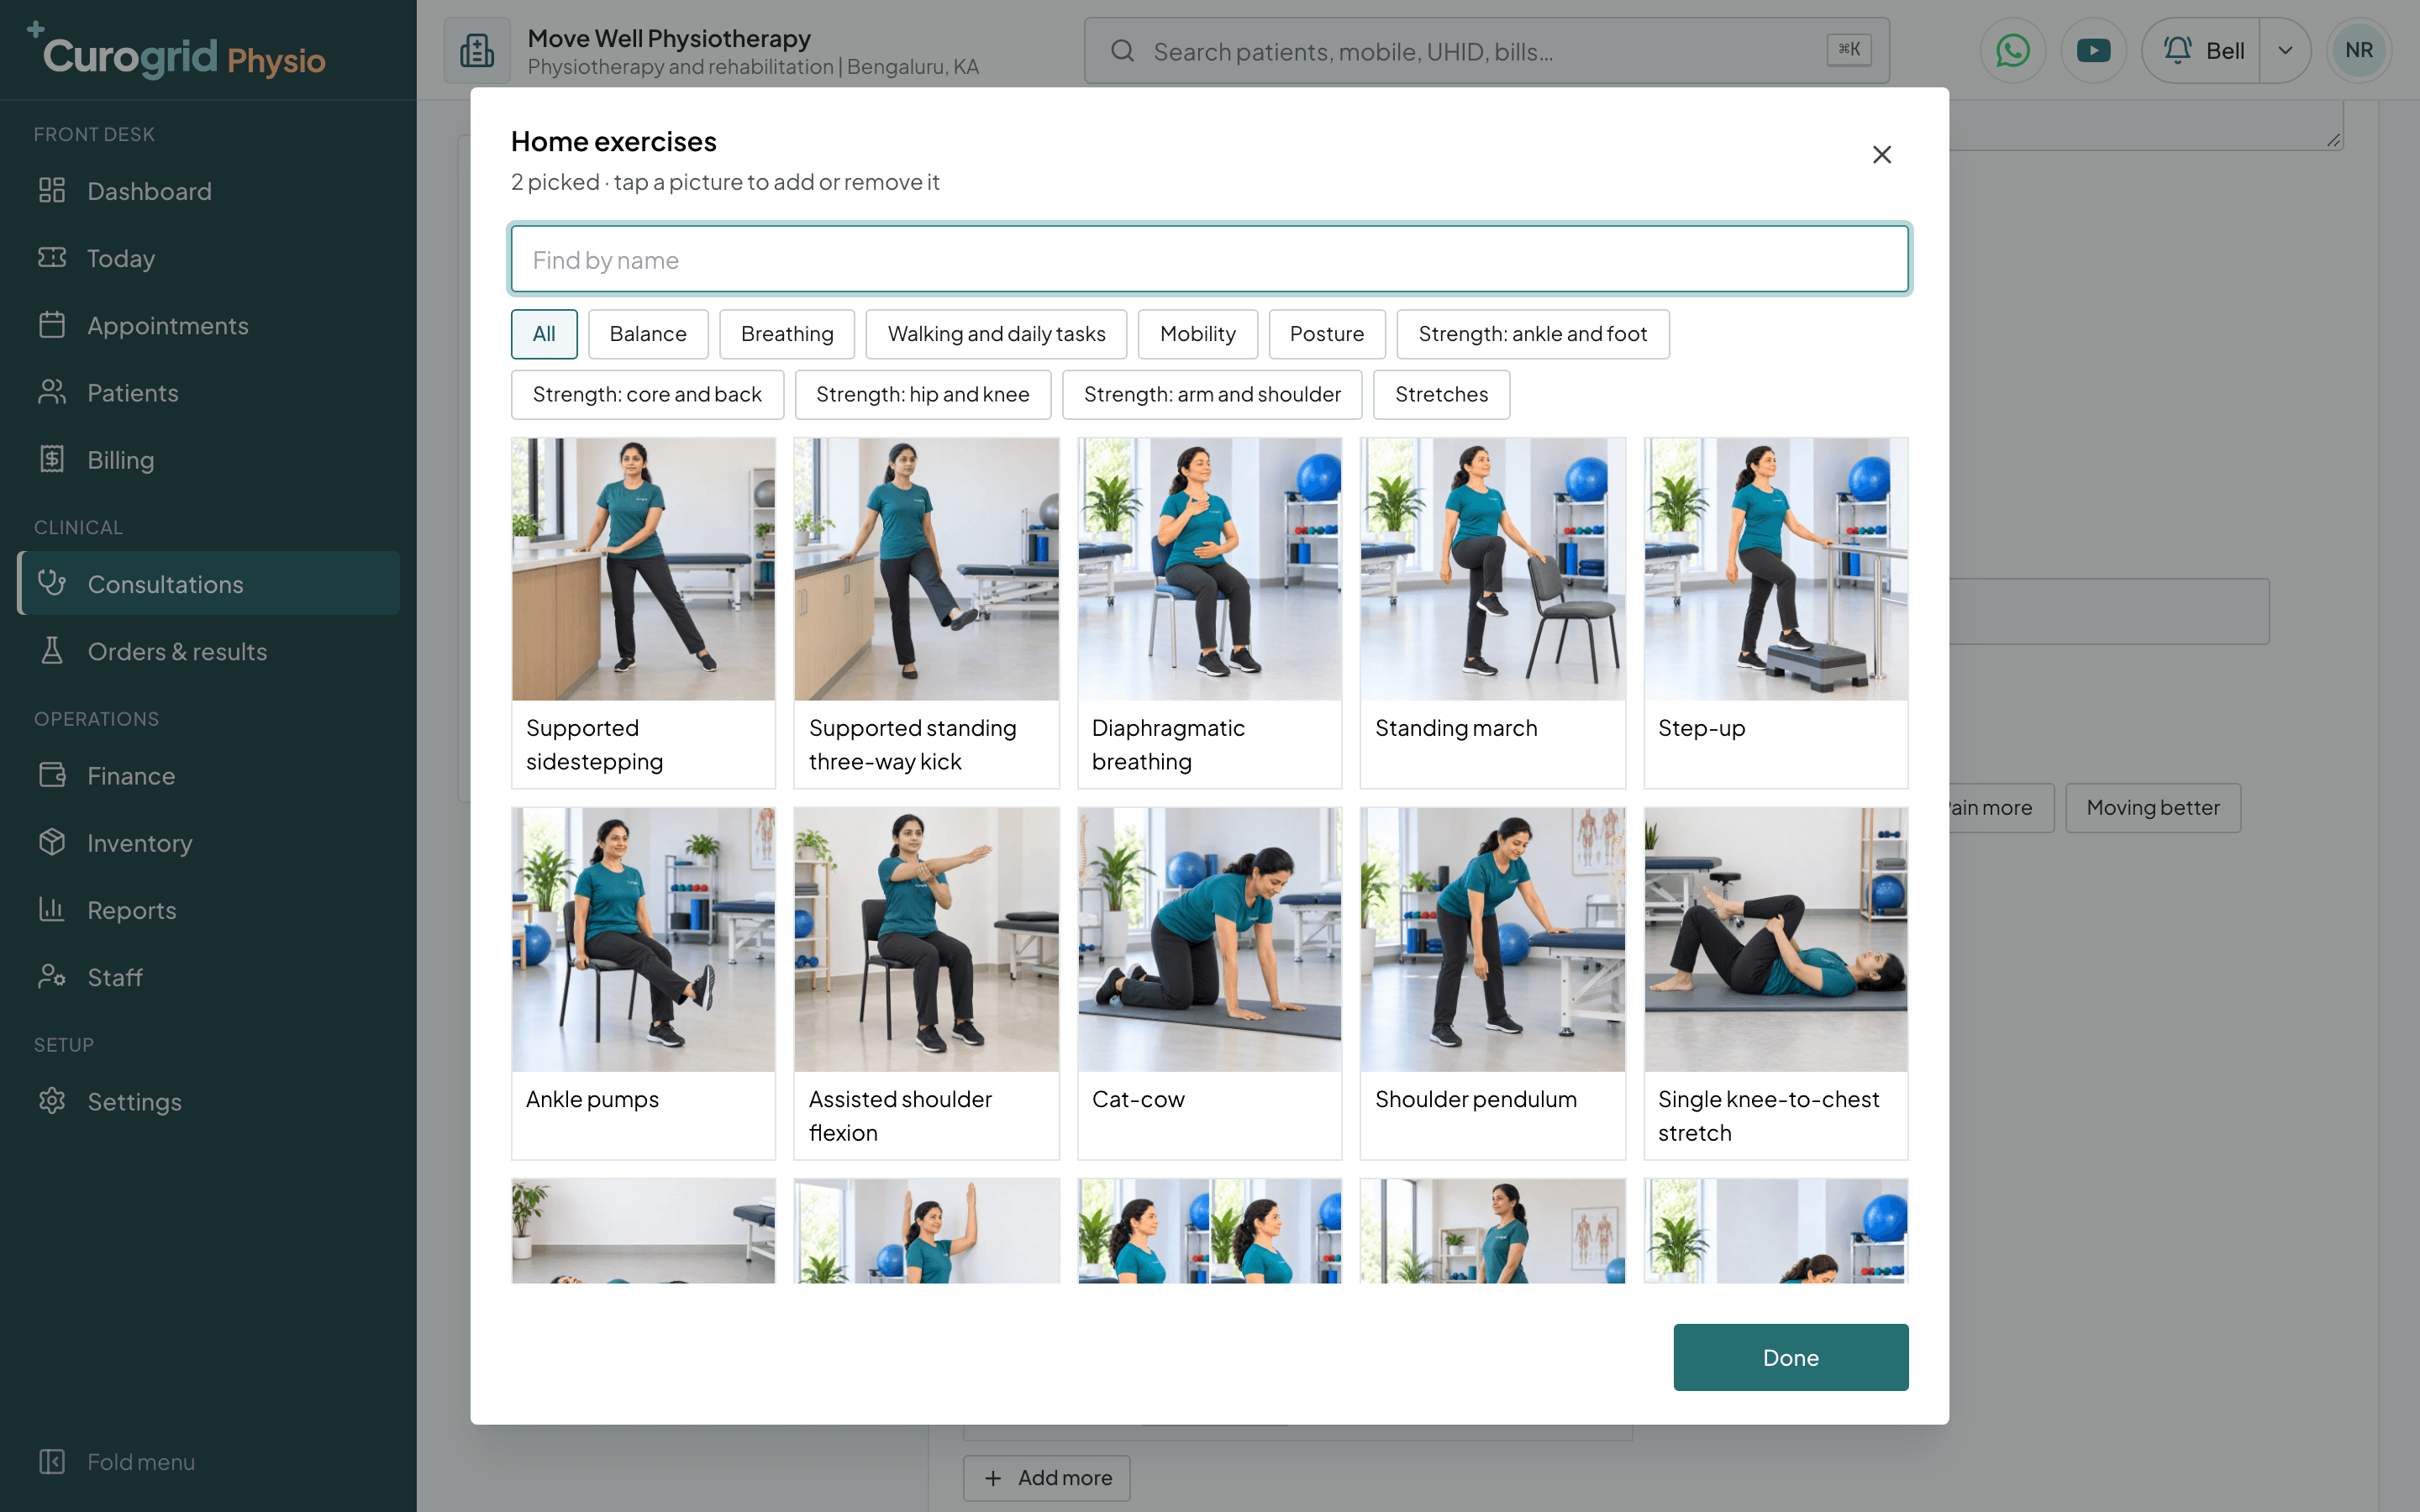Pick the Supported standing three-way kick picture
The image size is (2420, 1512).
pyautogui.click(x=926, y=569)
